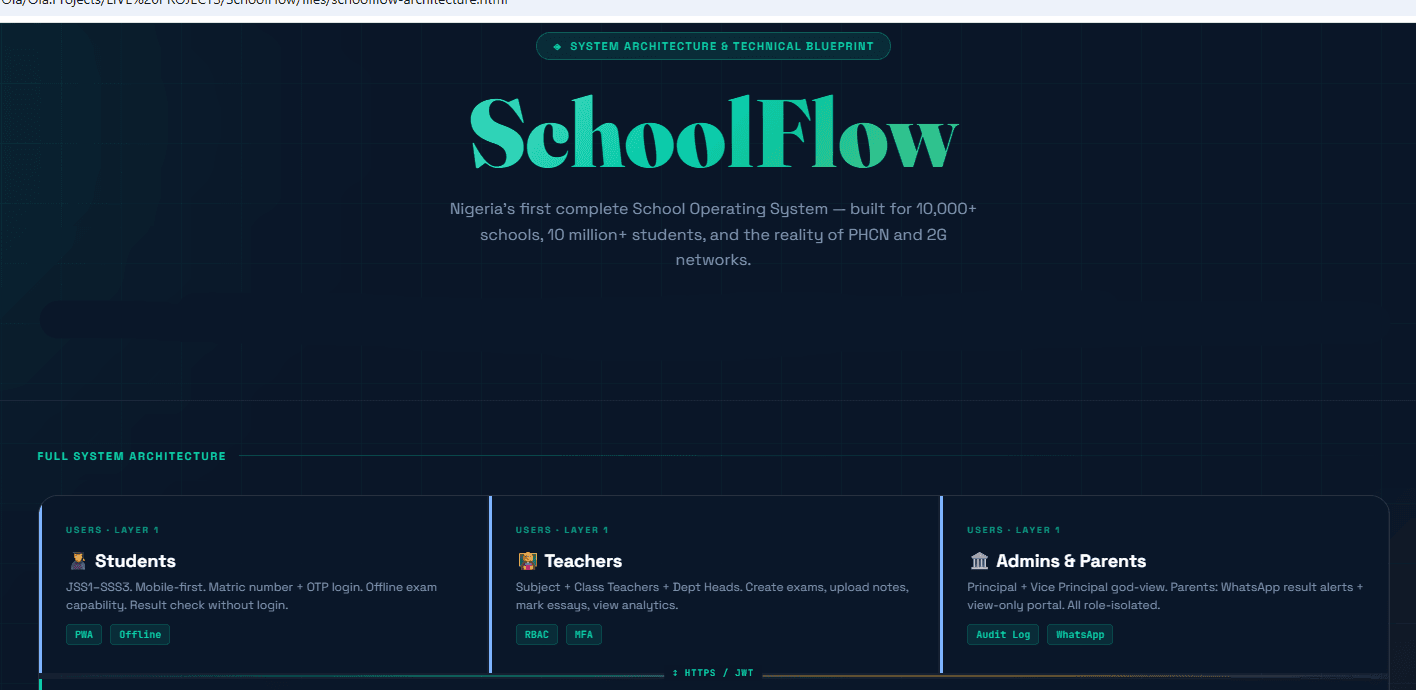Click the Students card heading
The image size is (1416, 690).
point(135,561)
